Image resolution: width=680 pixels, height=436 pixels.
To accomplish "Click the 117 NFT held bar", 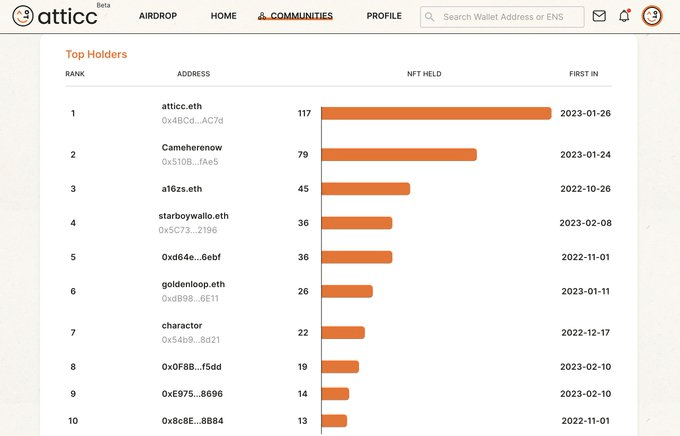I will pos(436,113).
